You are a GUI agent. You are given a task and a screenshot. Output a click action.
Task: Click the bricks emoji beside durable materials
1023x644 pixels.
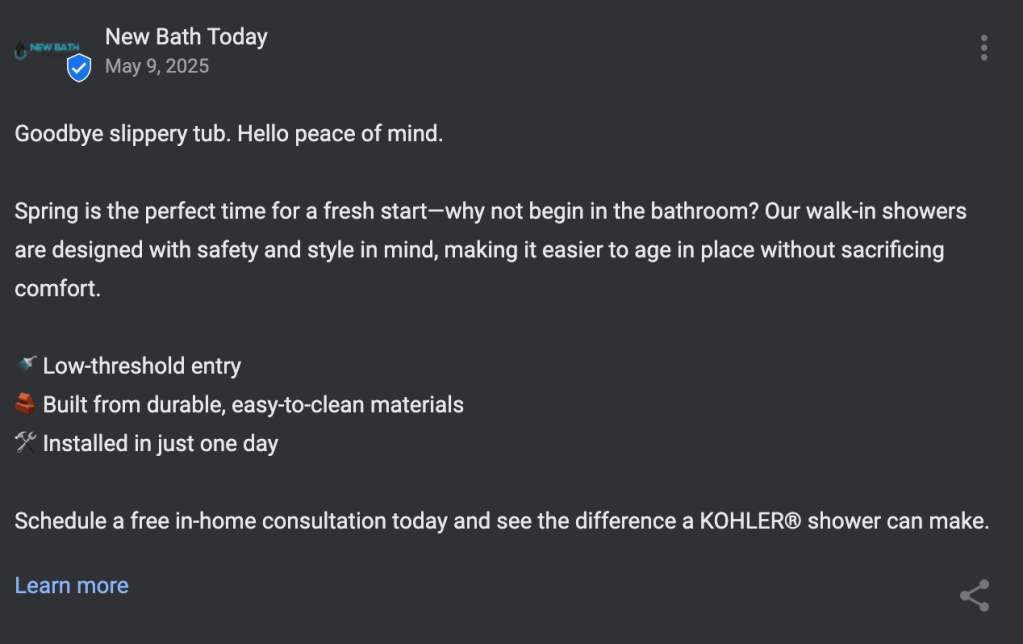[26, 404]
